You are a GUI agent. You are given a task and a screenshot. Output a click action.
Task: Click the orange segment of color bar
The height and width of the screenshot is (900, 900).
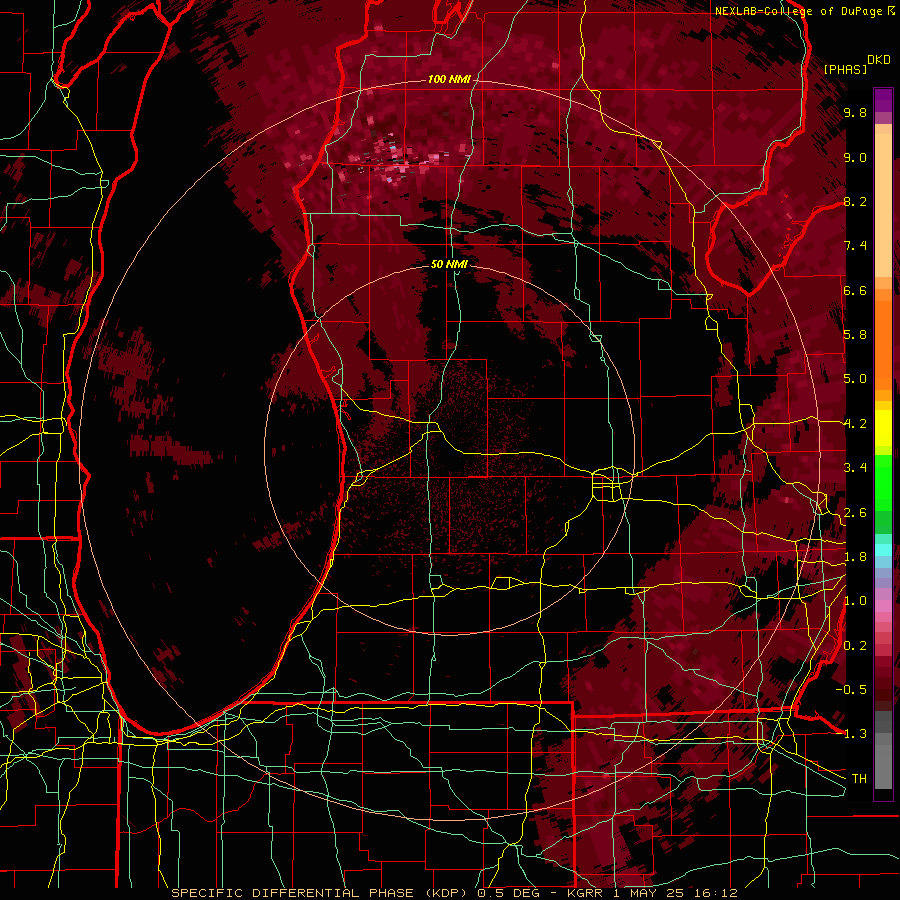883,344
